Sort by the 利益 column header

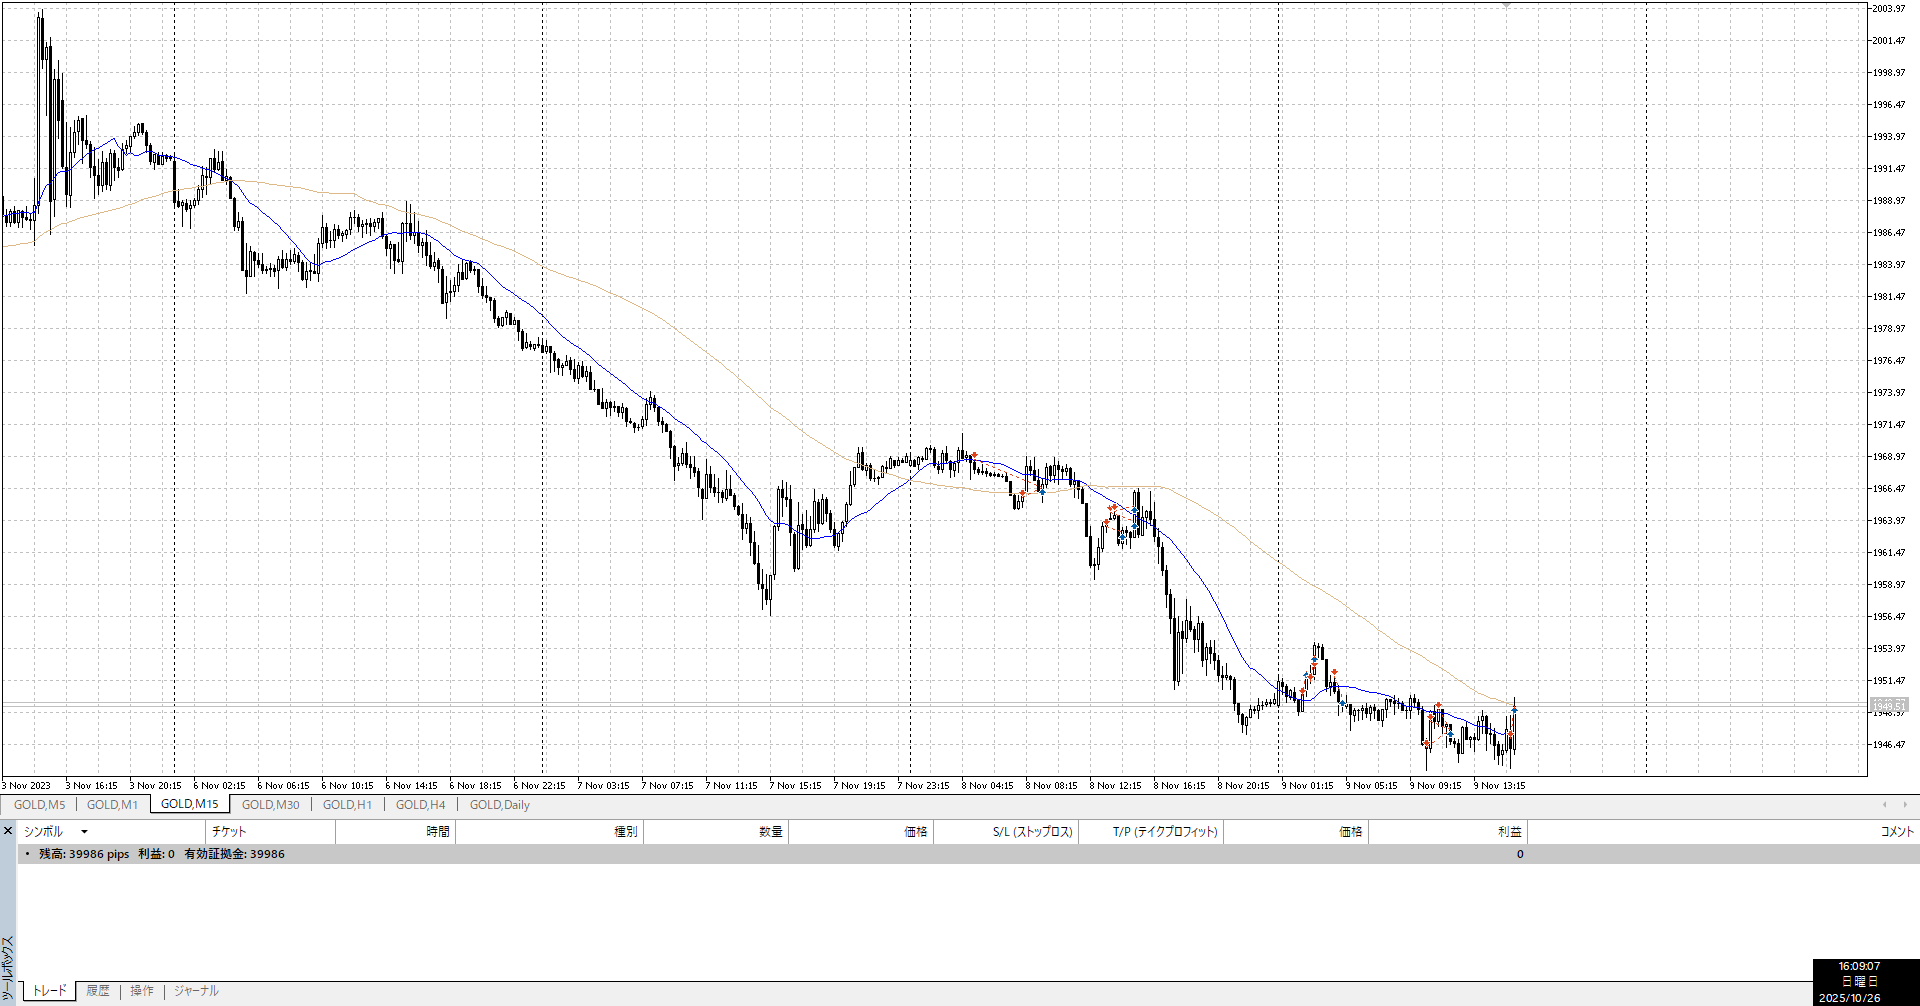click(x=1509, y=832)
